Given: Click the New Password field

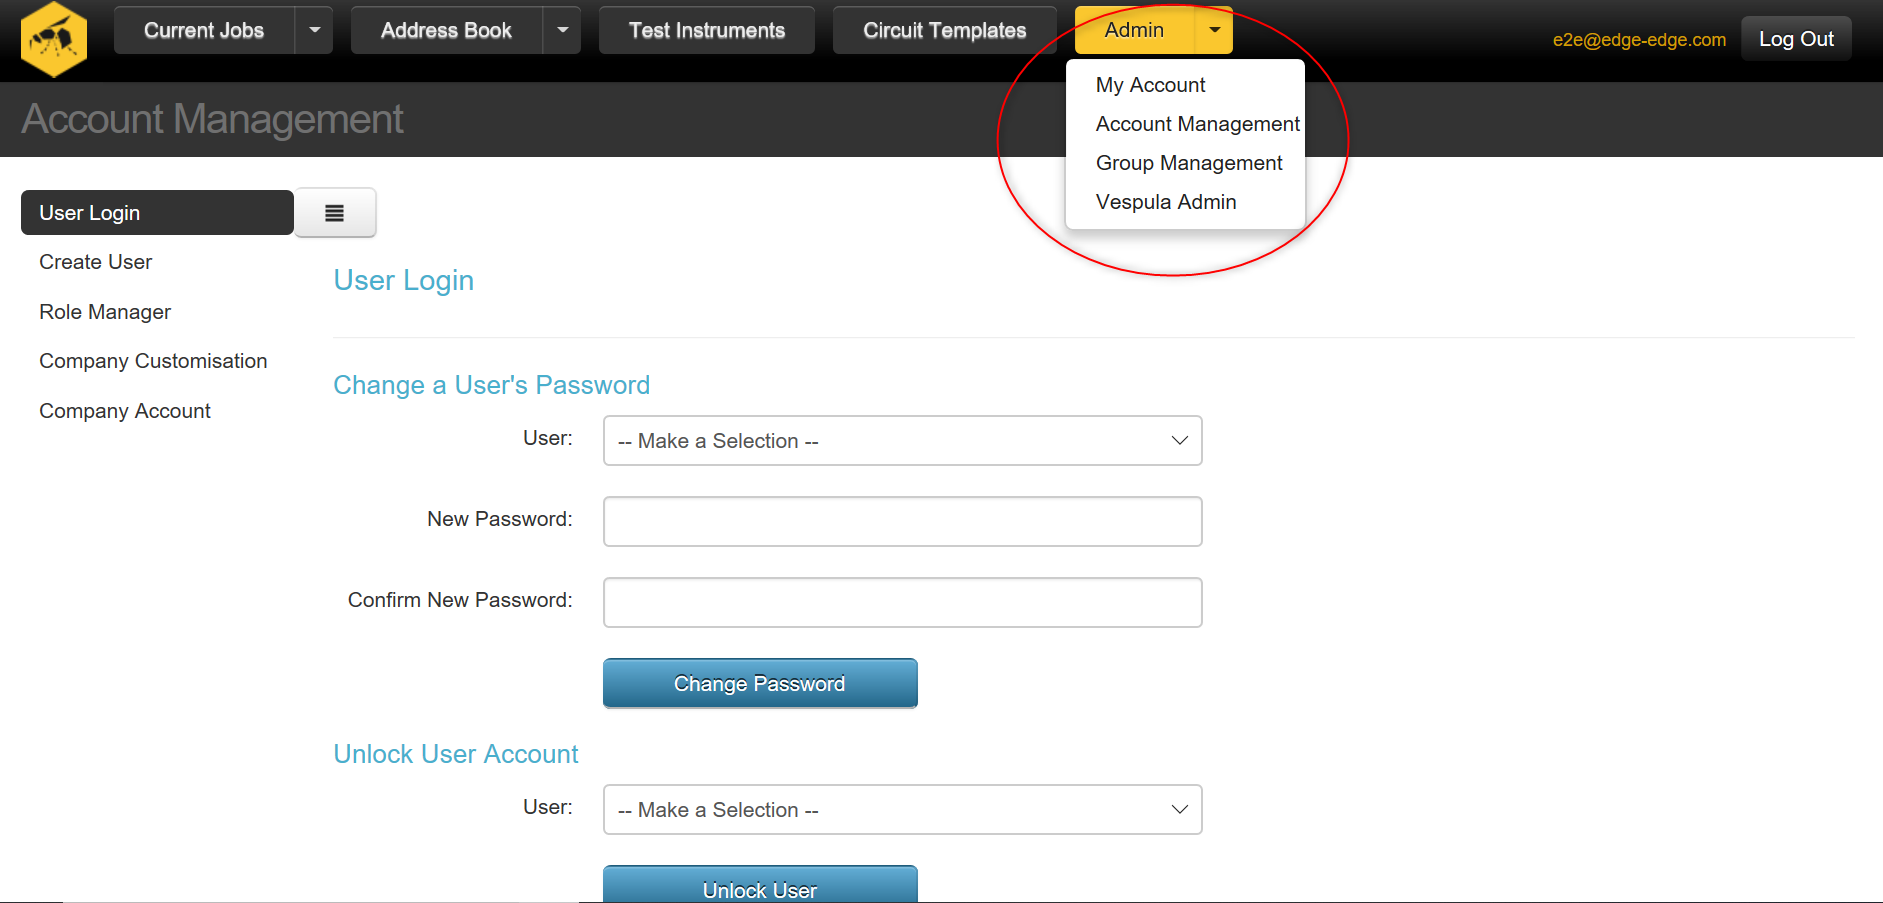Looking at the screenshot, I should pyautogui.click(x=902, y=522).
